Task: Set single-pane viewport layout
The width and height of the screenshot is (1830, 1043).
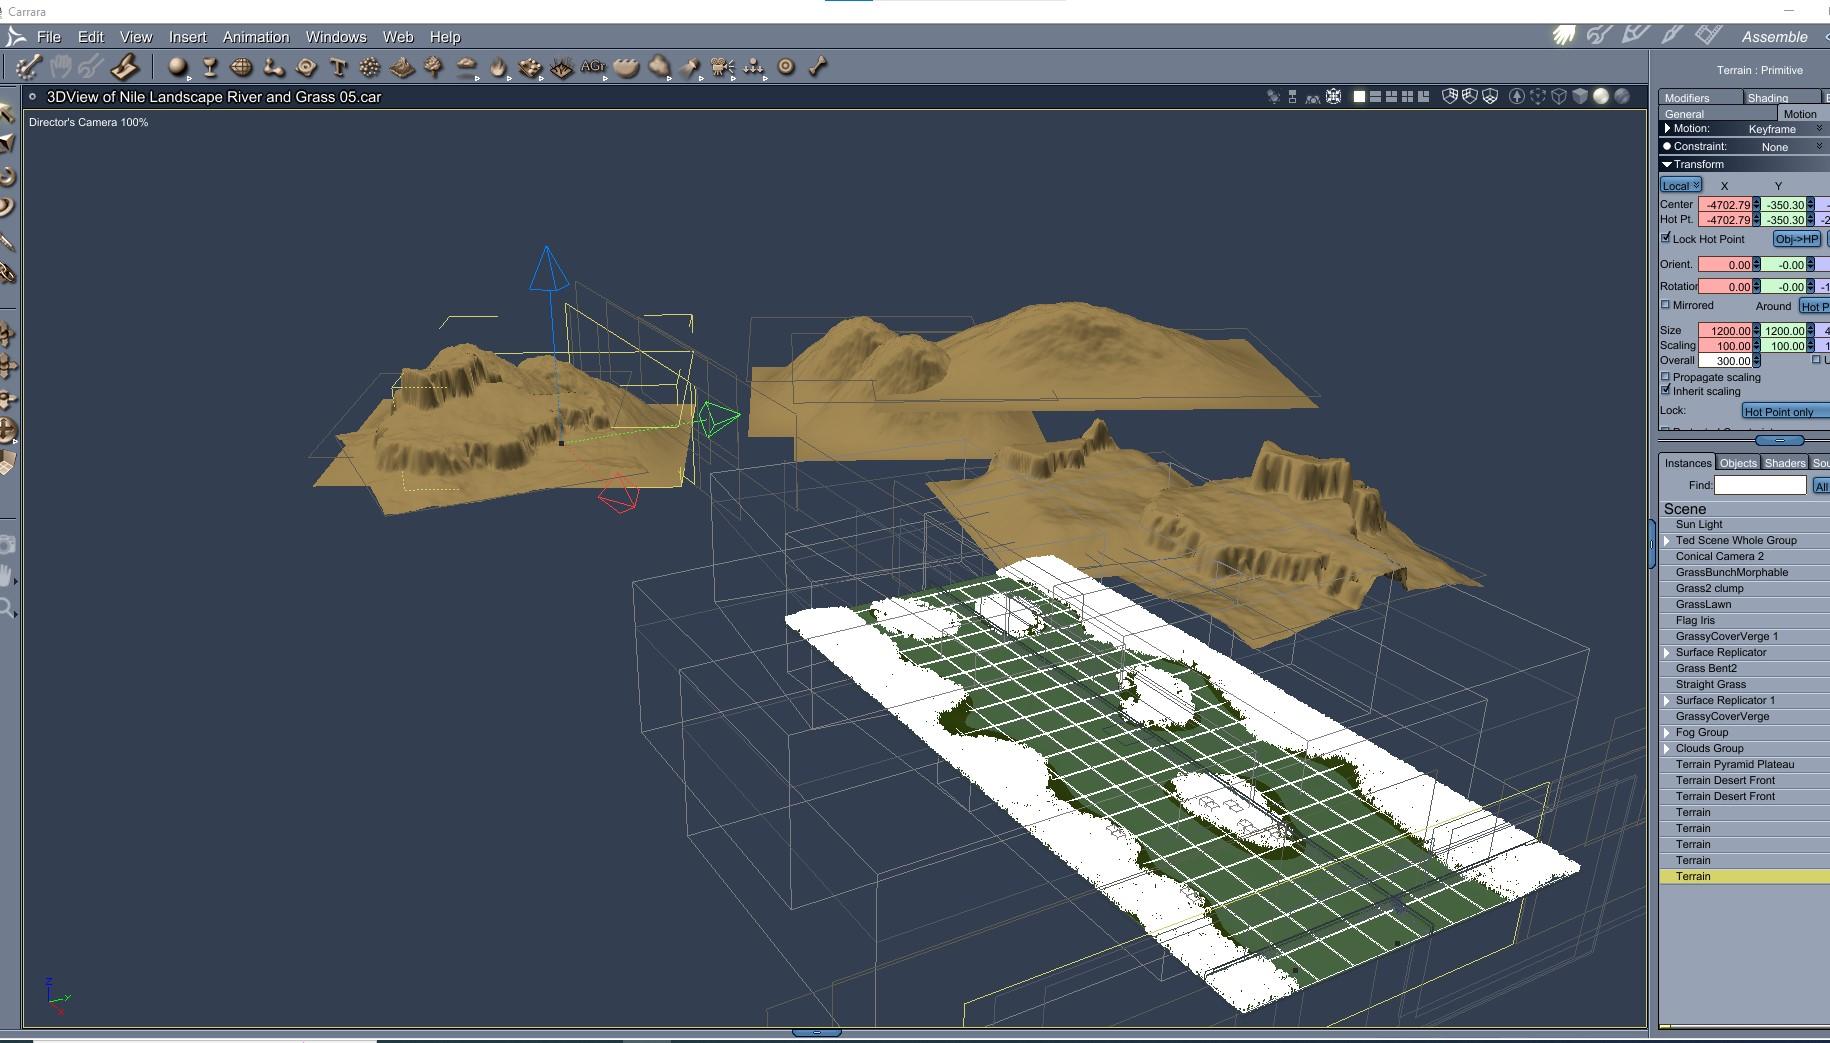Action: point(1359,97)
